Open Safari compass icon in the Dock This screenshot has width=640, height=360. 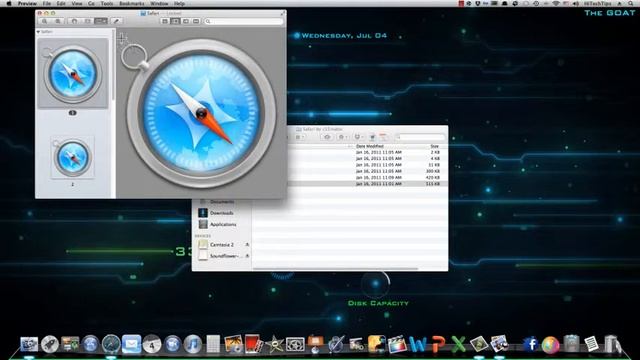pyautogui.click(x=111, y=344)
